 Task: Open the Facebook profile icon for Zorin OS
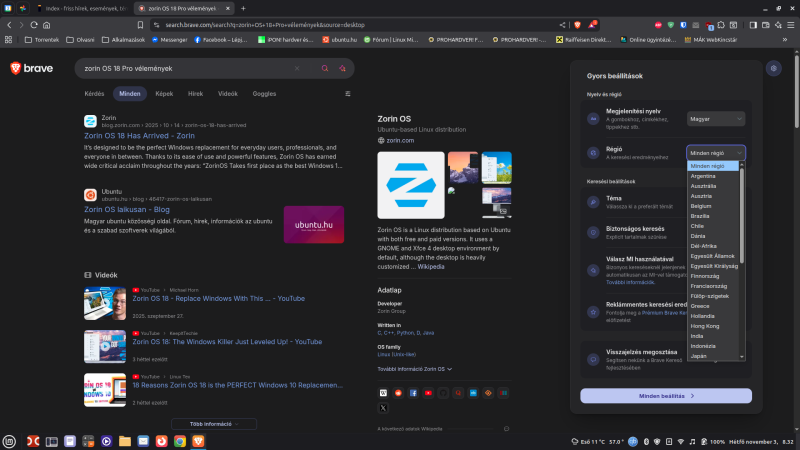coord(413,393)
